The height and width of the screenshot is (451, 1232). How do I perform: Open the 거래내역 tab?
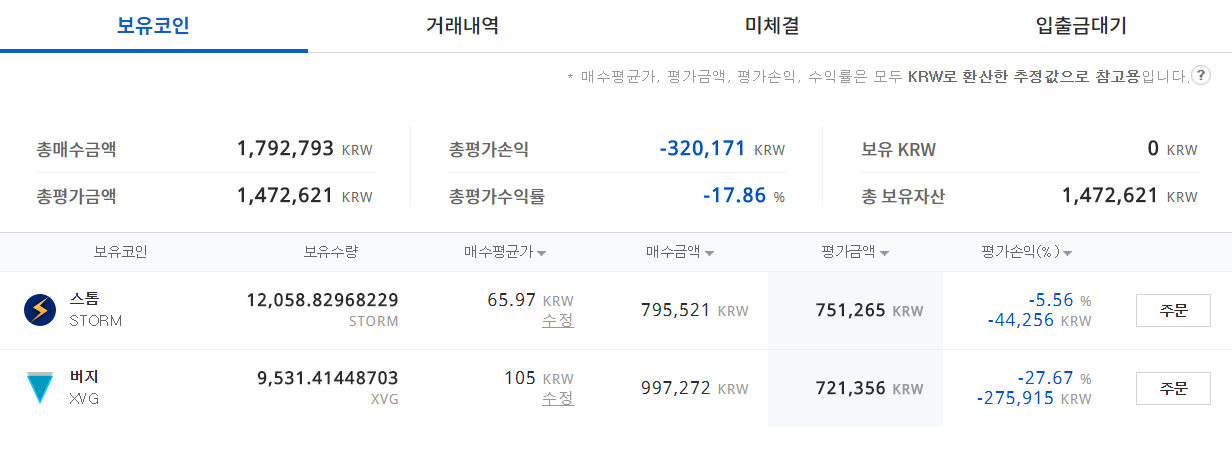click(x=462, y=26)
